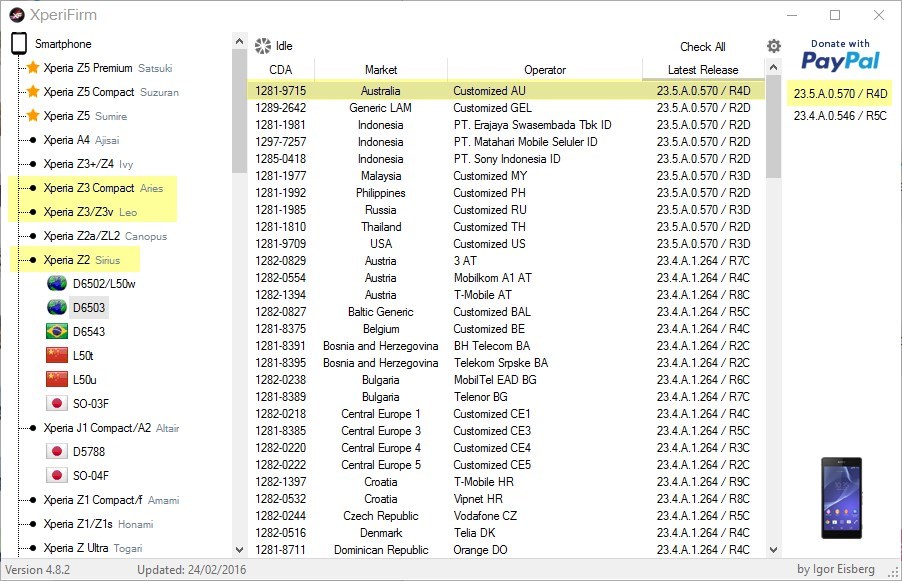Expand the Xperia Z Ultra Togari node

[x=33, y=548]
